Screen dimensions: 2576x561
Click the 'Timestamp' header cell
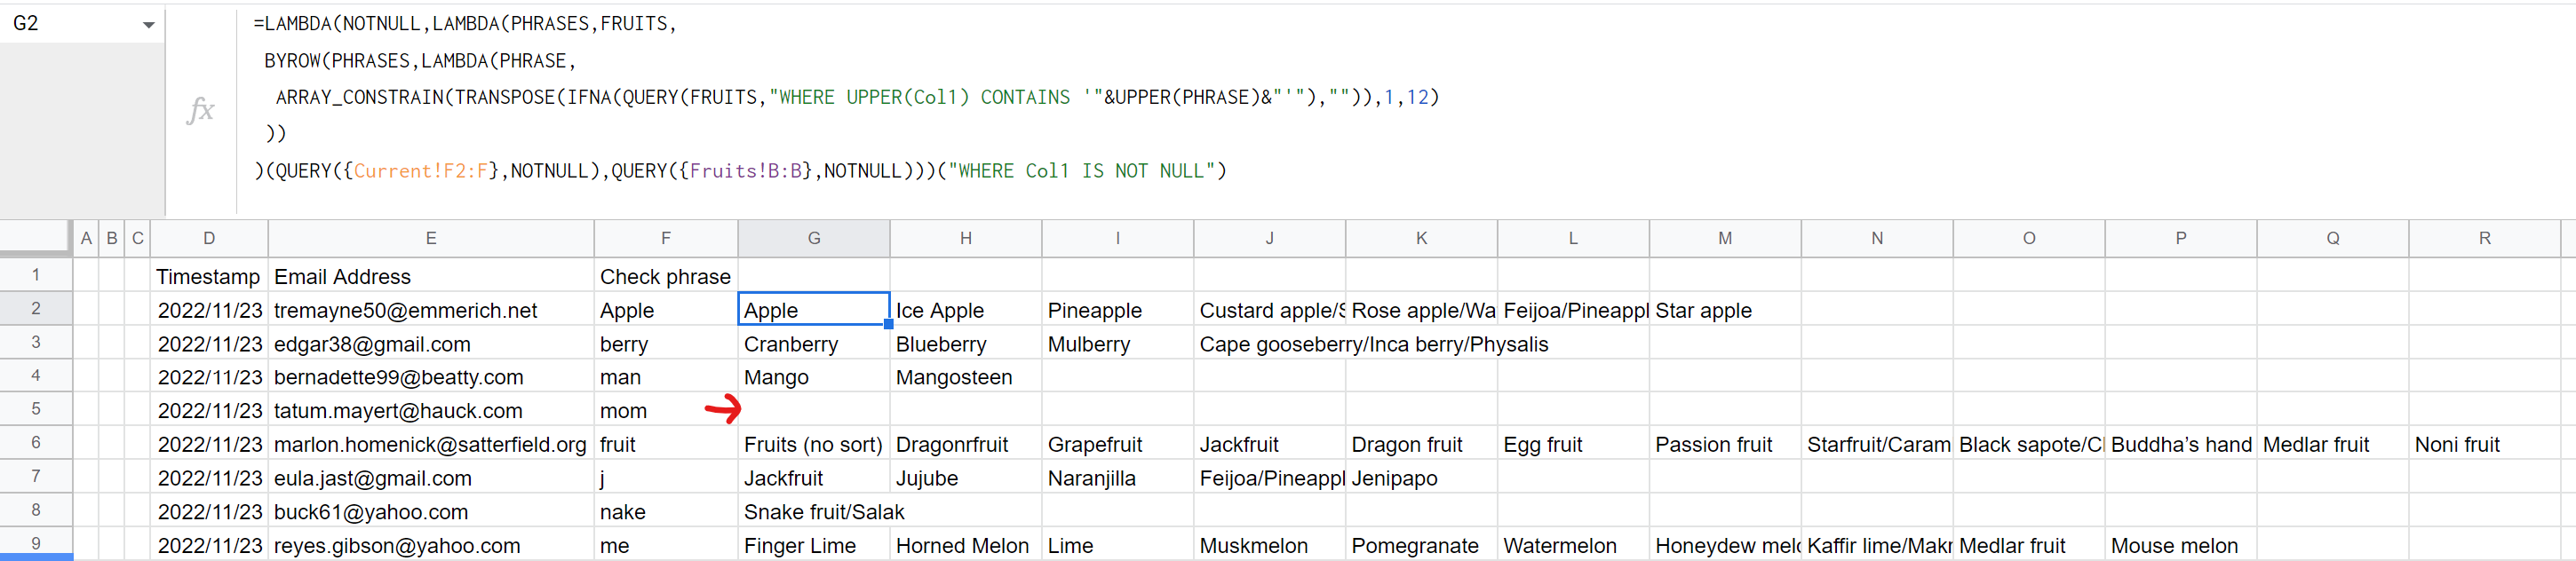(208, 277)
